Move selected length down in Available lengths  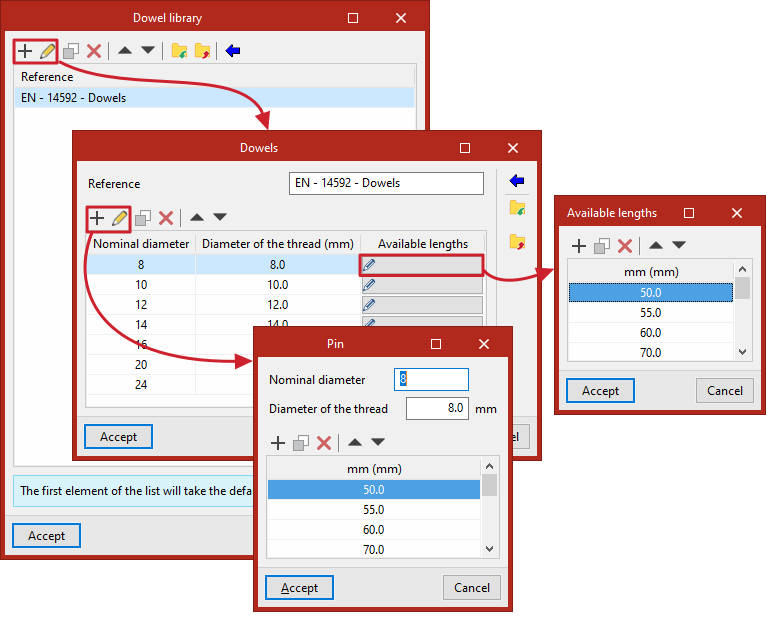pyautogui.click(x=679, y=245)
